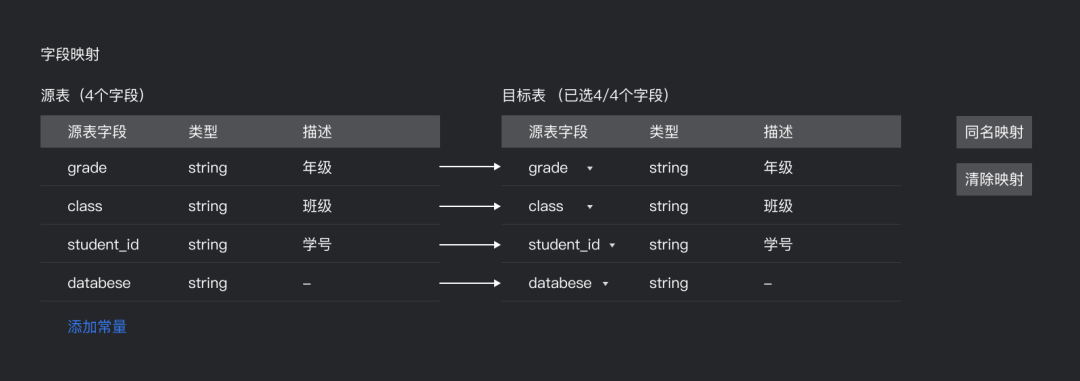
Task: Select the source table grade row
Action: tap(240, 167)
